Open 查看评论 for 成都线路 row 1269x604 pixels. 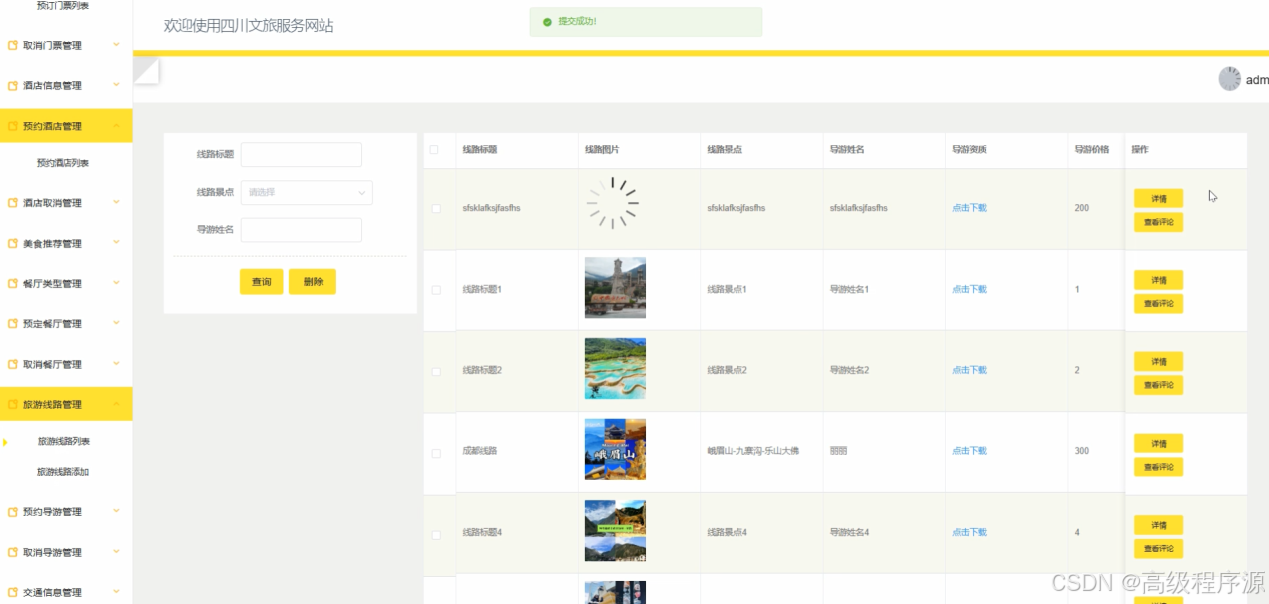(1159, 467)
